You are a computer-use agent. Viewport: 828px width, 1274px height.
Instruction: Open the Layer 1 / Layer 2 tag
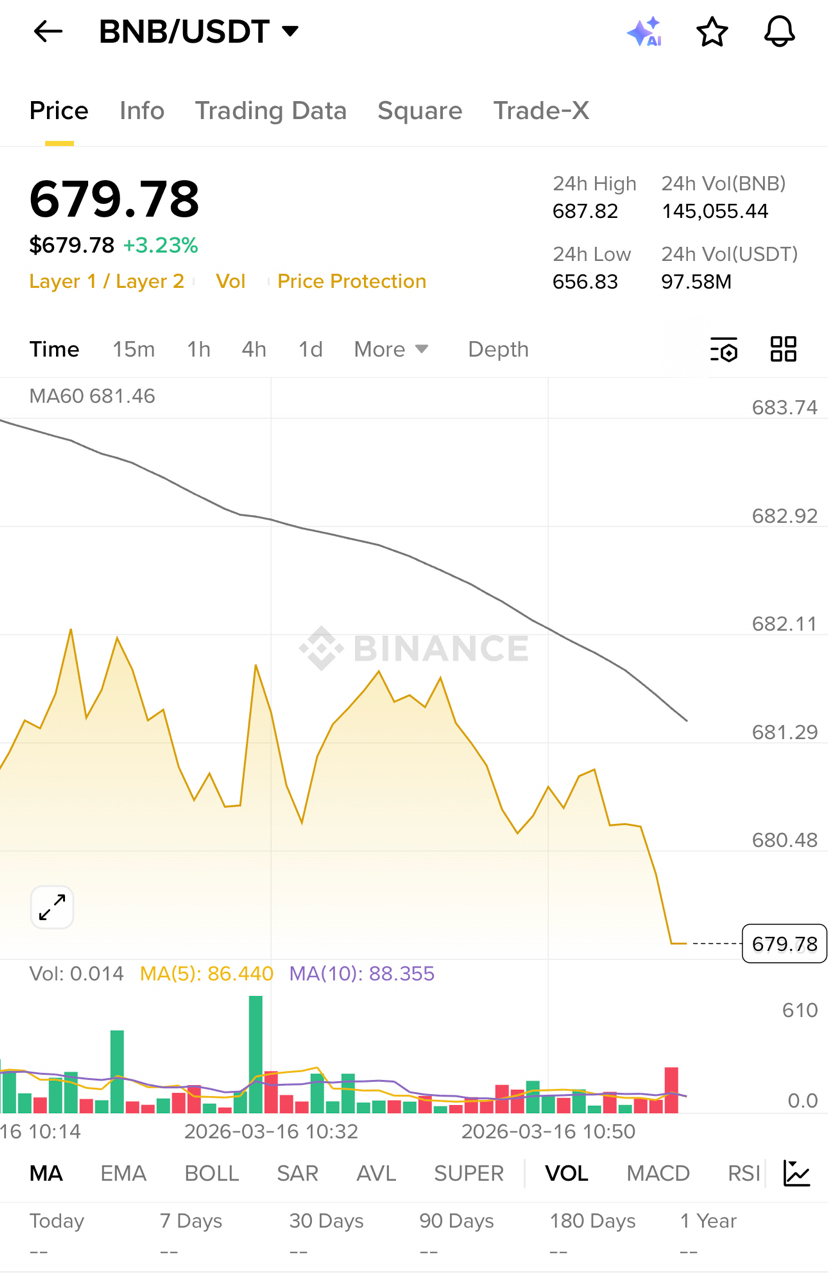click(107, 281)
